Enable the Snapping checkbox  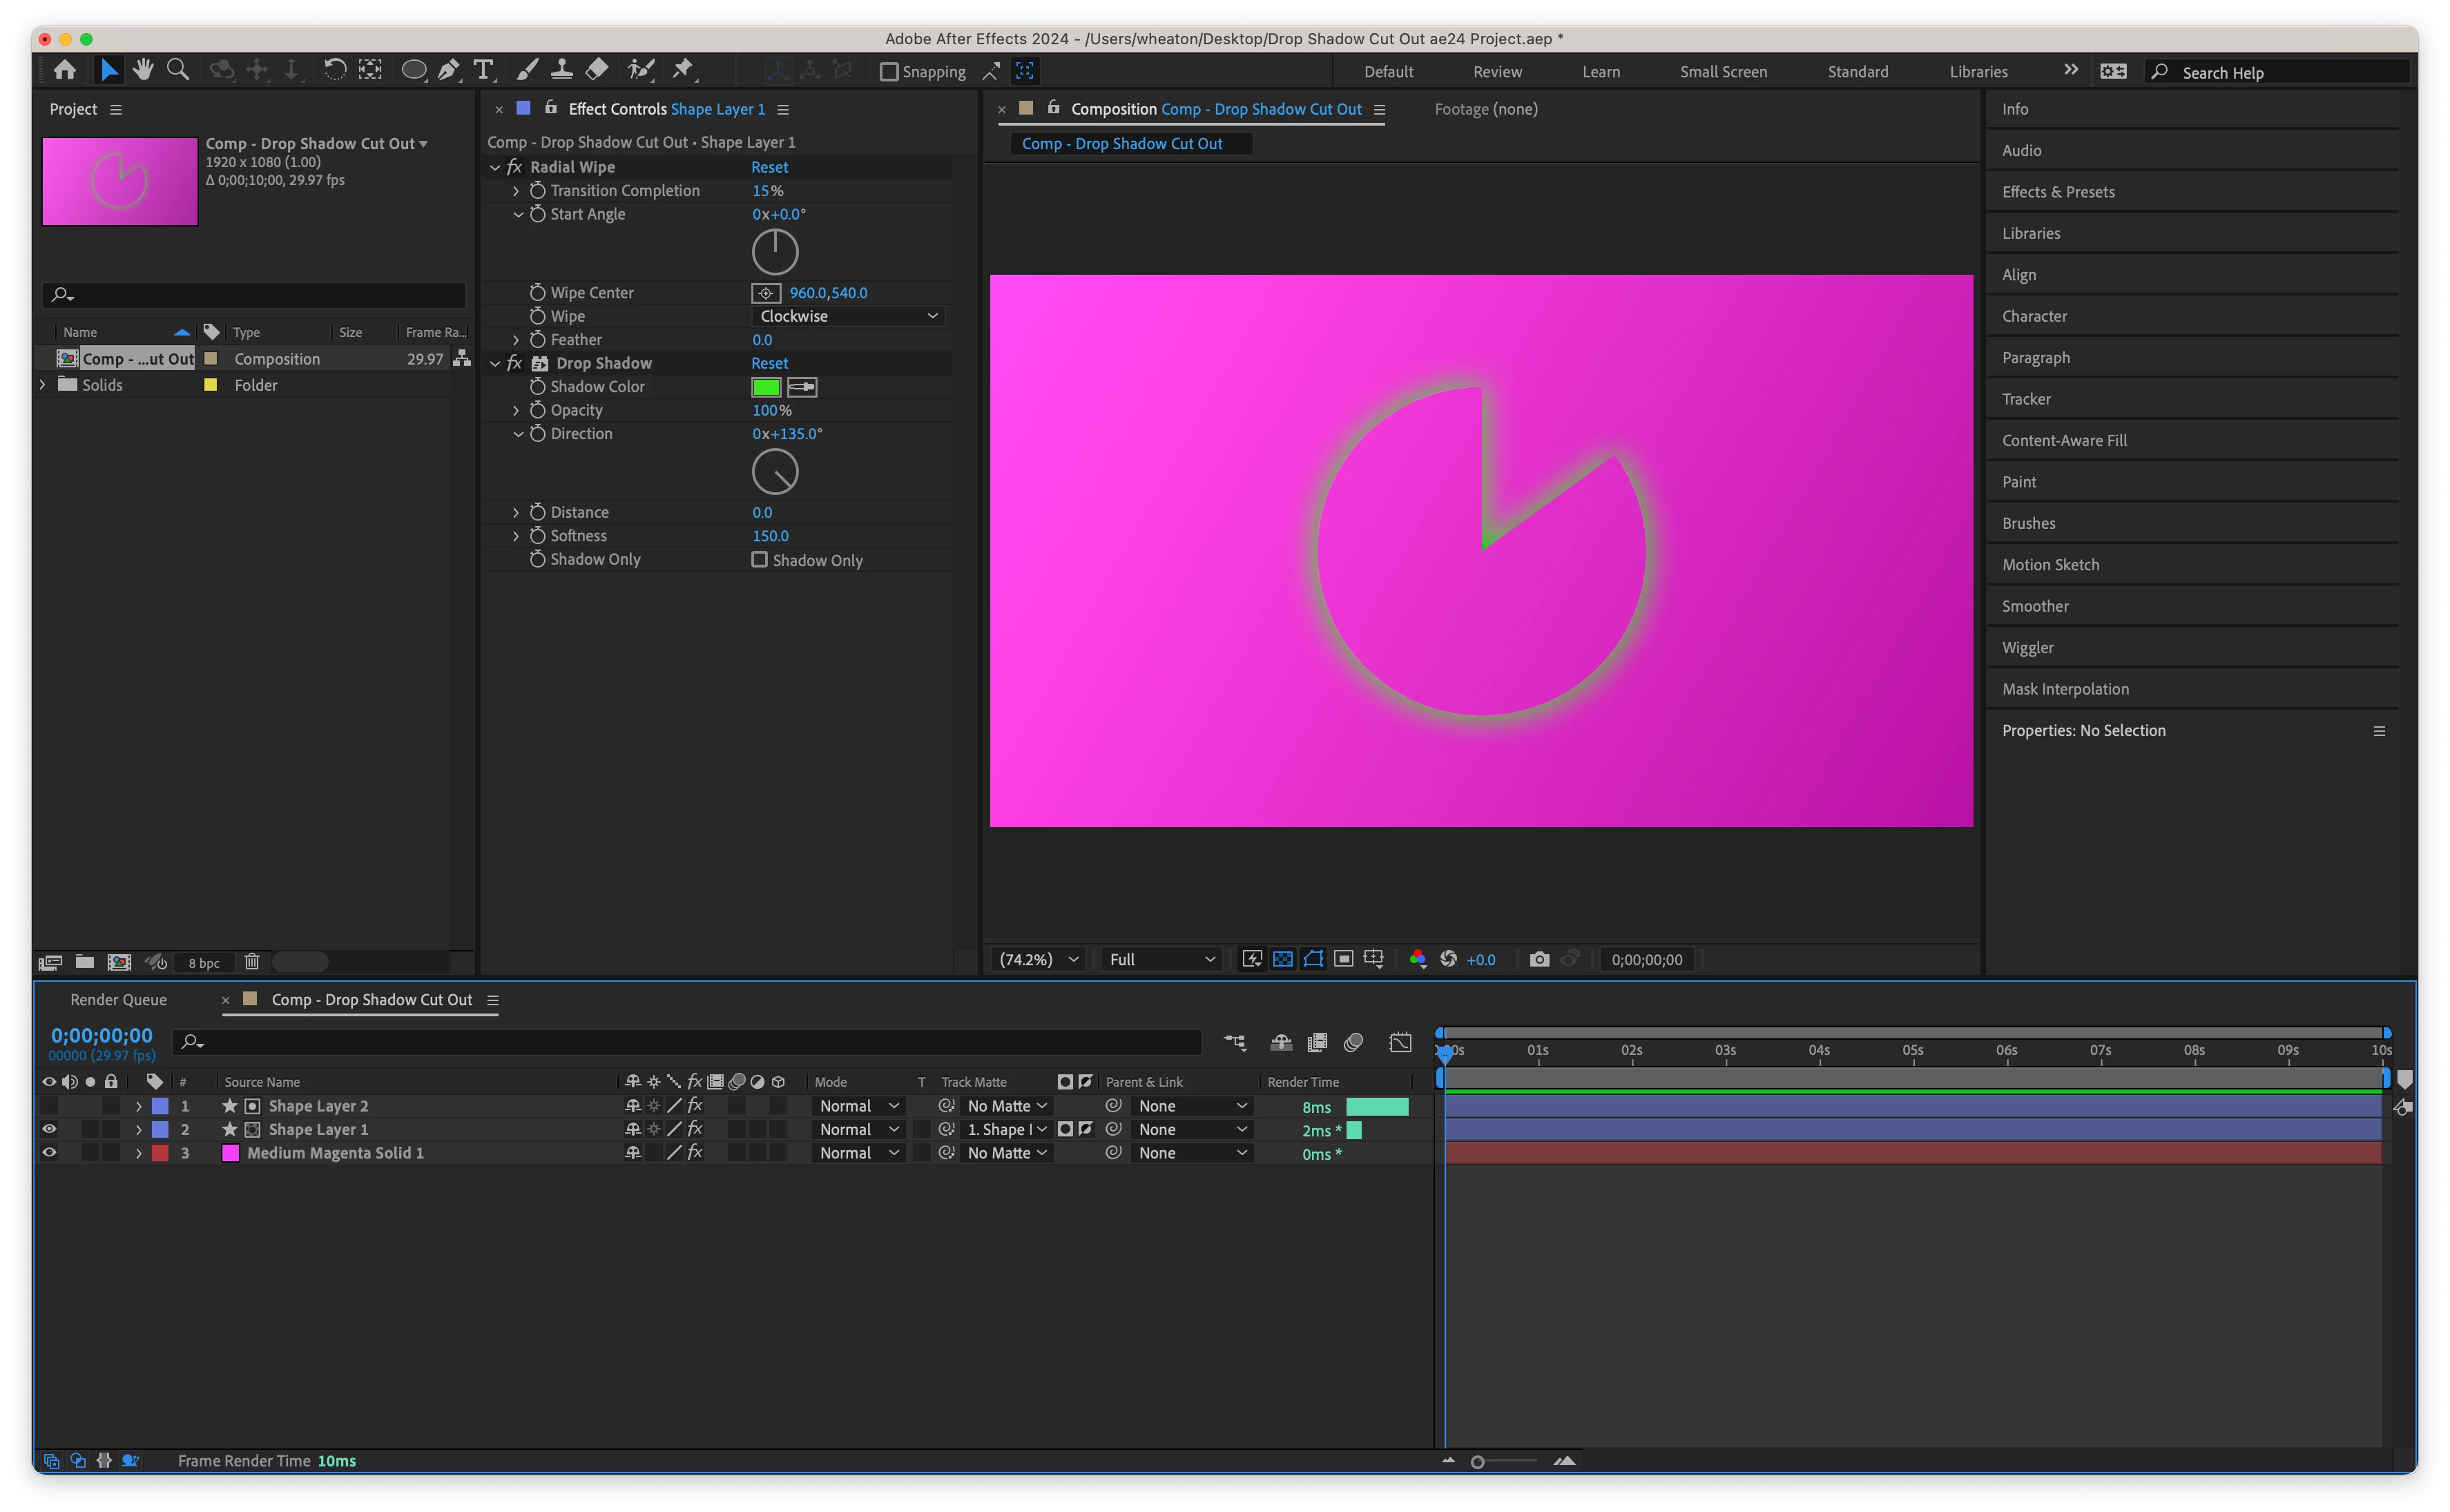tap(889, 72)
